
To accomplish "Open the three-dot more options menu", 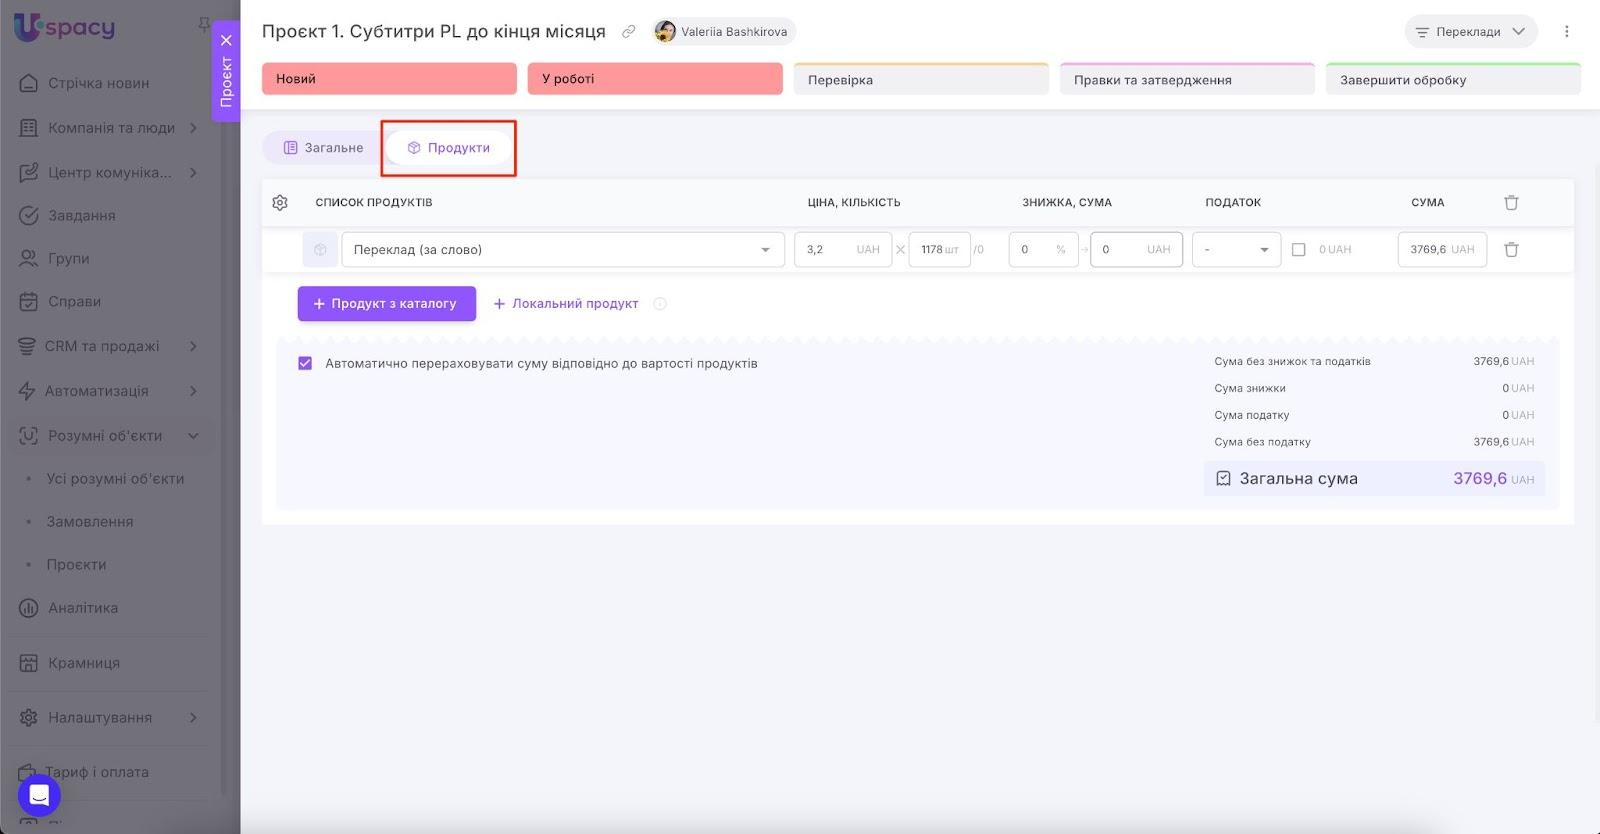I will [1566, 32].
